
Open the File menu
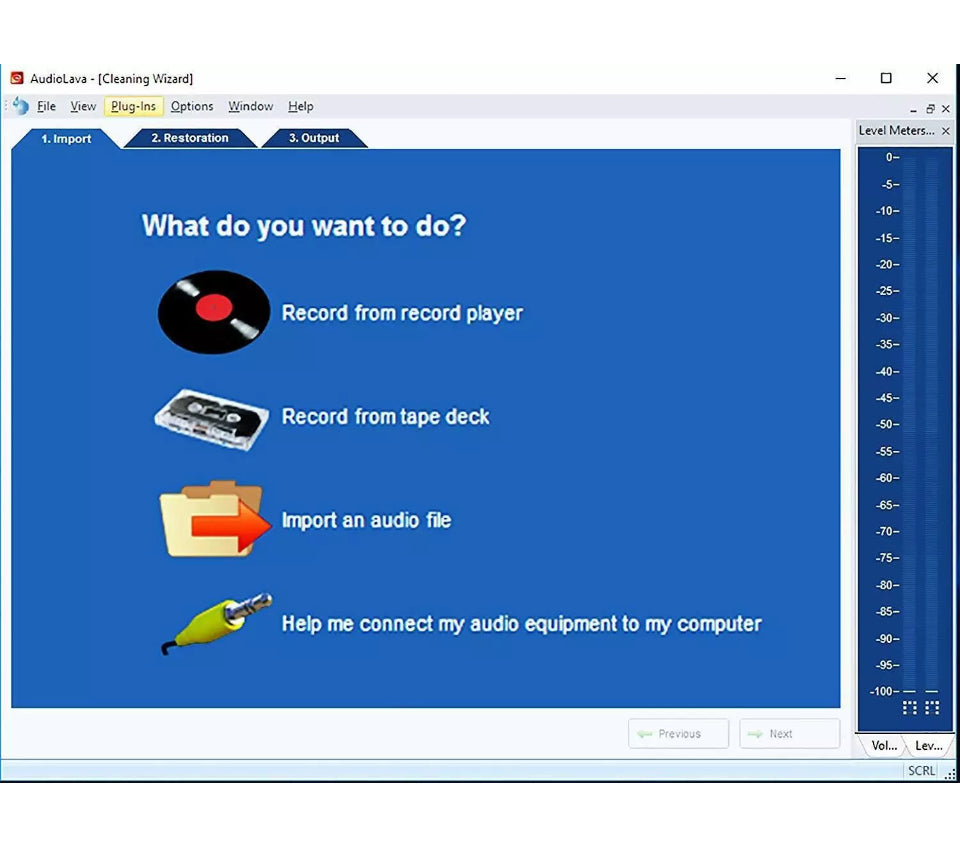pyautogui.click(x=46, y=106)
